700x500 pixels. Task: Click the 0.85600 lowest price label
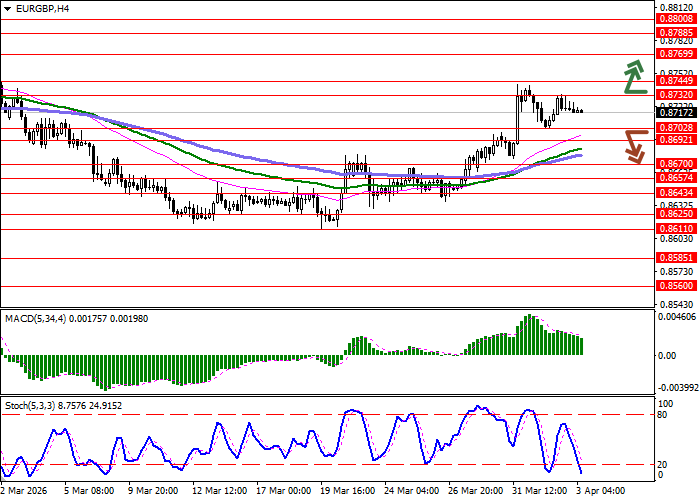tap(676, 285)
